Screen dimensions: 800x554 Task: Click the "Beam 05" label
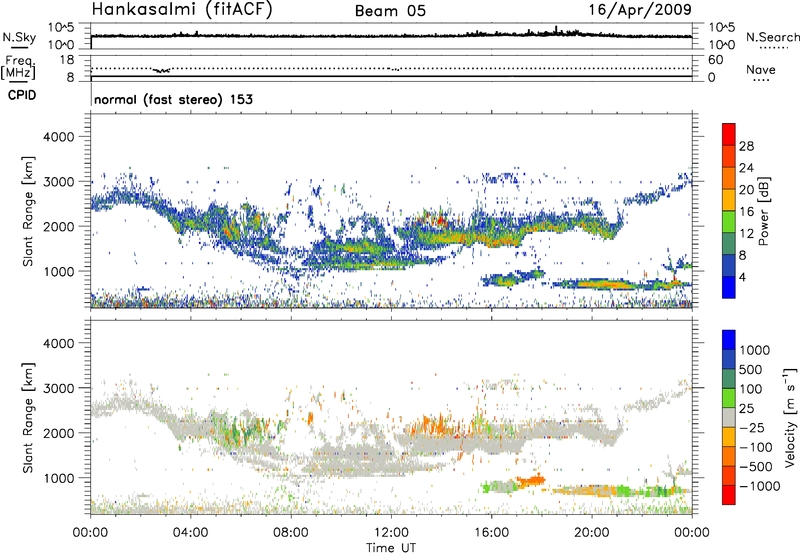(390, 11)
